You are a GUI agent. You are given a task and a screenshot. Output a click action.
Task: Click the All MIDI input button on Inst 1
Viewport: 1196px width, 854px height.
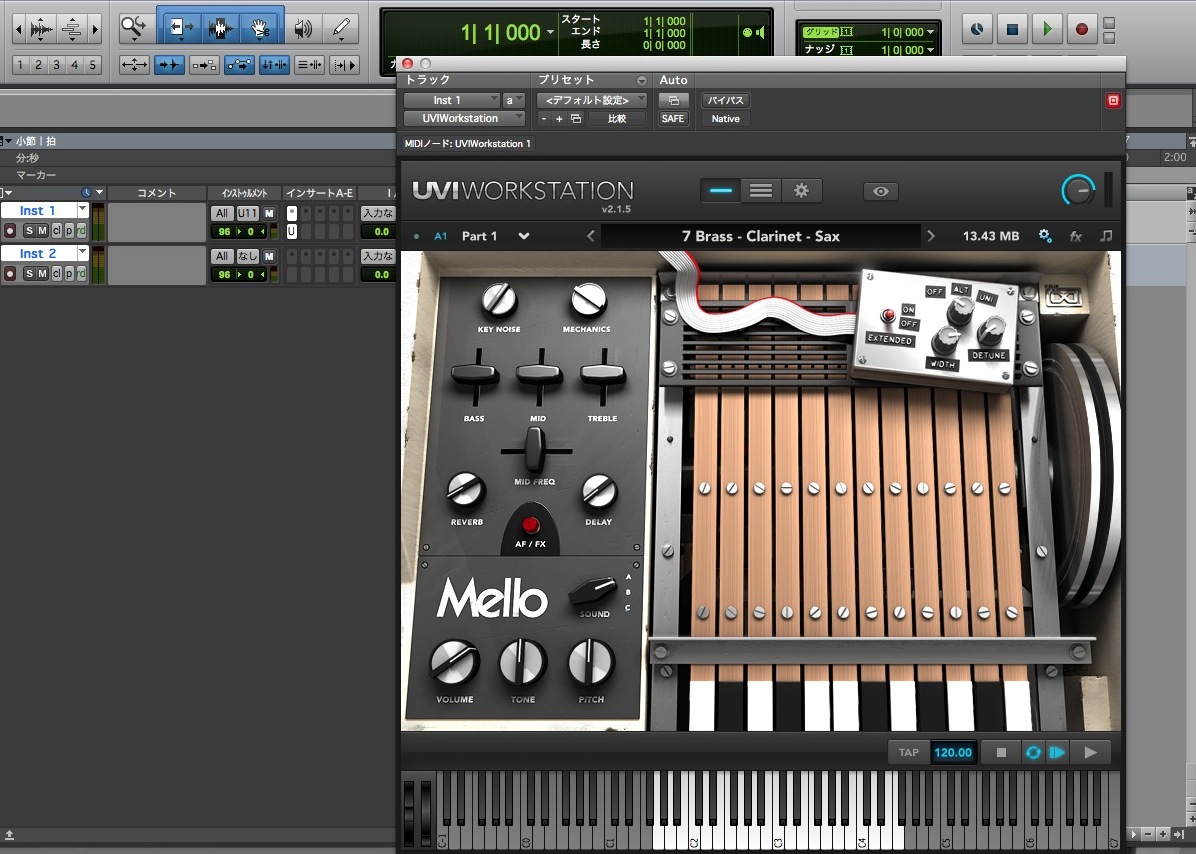coord(222,214)
